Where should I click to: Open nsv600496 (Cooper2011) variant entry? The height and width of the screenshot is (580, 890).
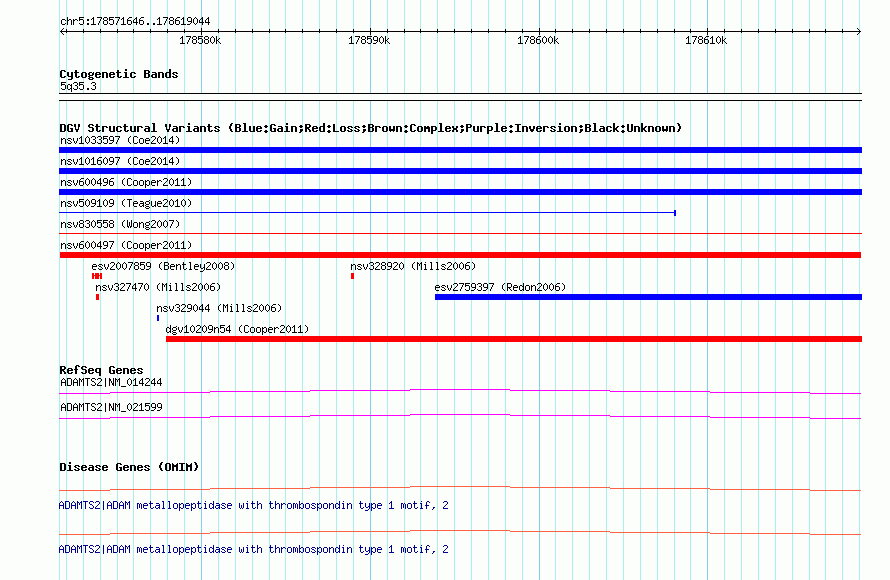[x=126, y=182]
